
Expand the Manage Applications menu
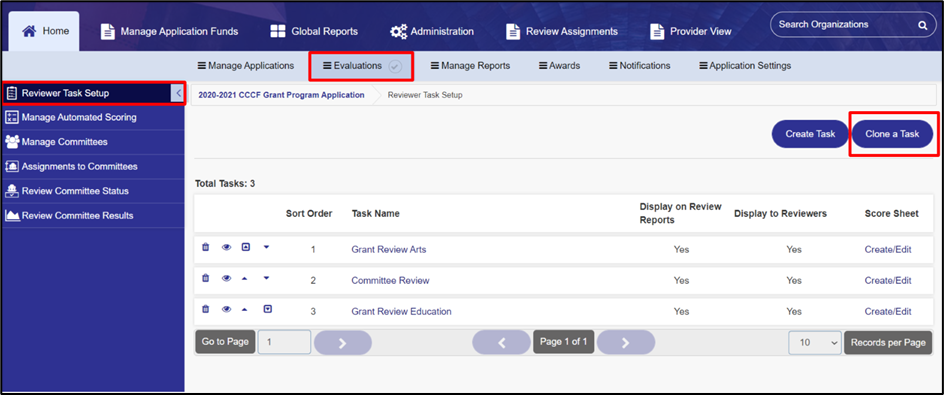coord(246,66)
